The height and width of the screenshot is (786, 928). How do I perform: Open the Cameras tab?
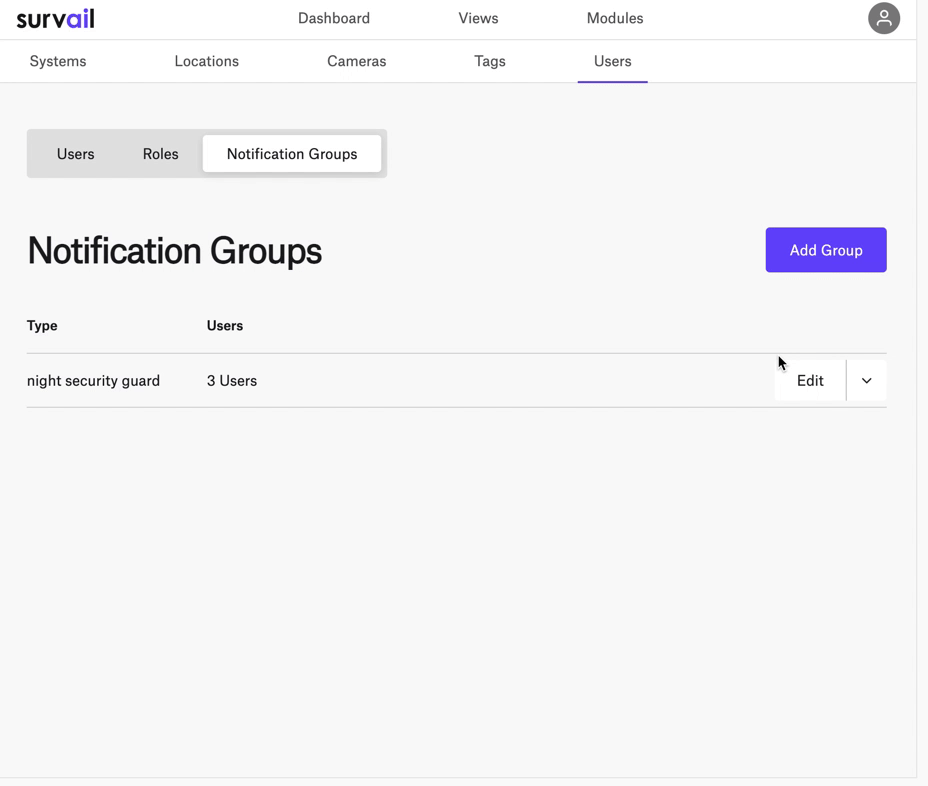pos(356,61)
